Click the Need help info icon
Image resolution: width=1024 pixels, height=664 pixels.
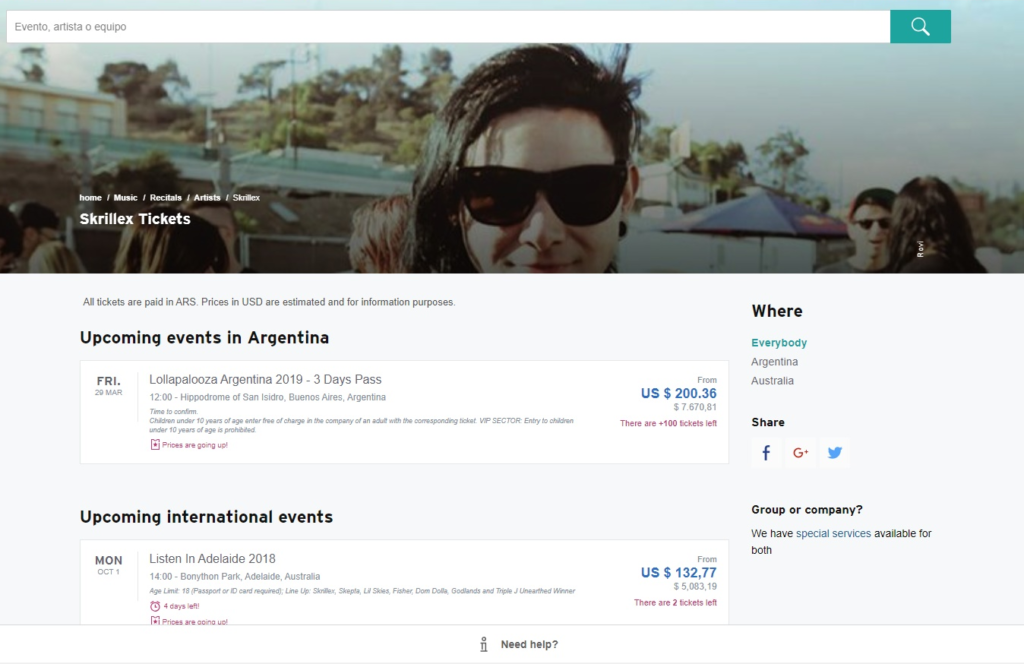pos(484,644)
